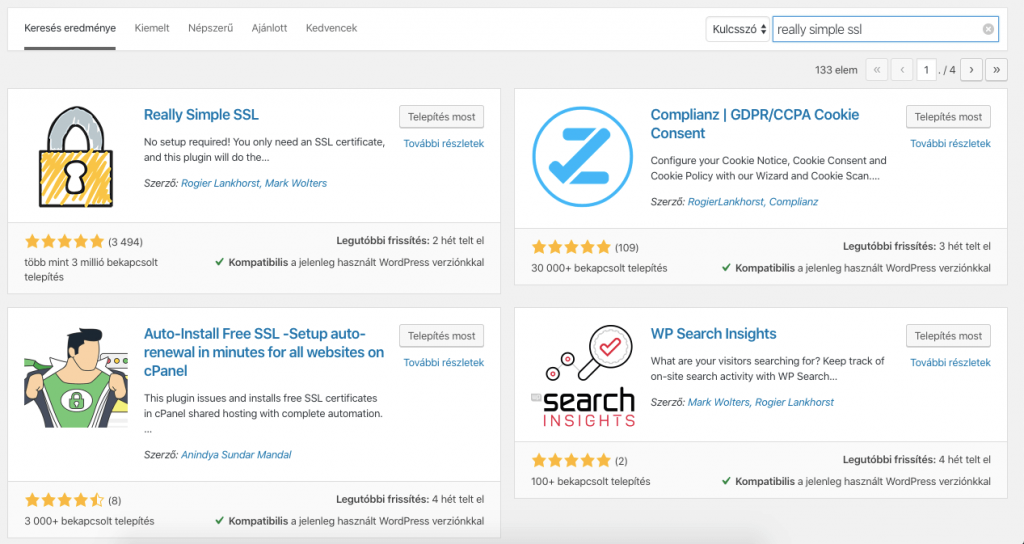Image resolution: width=1024 pixels, height=544 pixels.
Task: Open author link Mark Wolters under Really Simple SSL
Action: click(x=296, y=184)
